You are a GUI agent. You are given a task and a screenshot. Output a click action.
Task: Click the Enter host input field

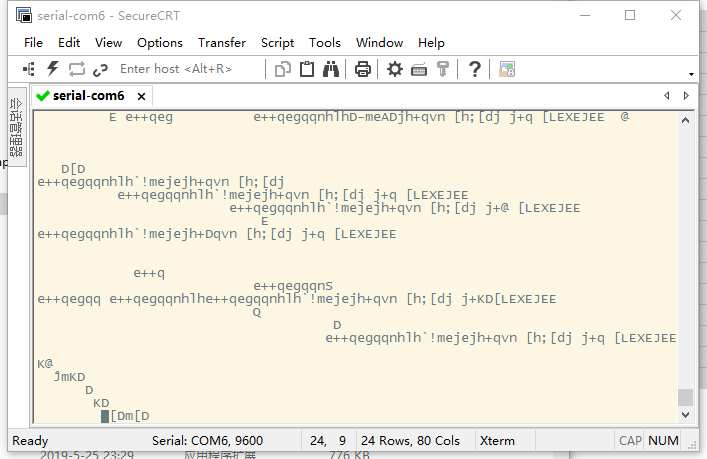point(190,69)
